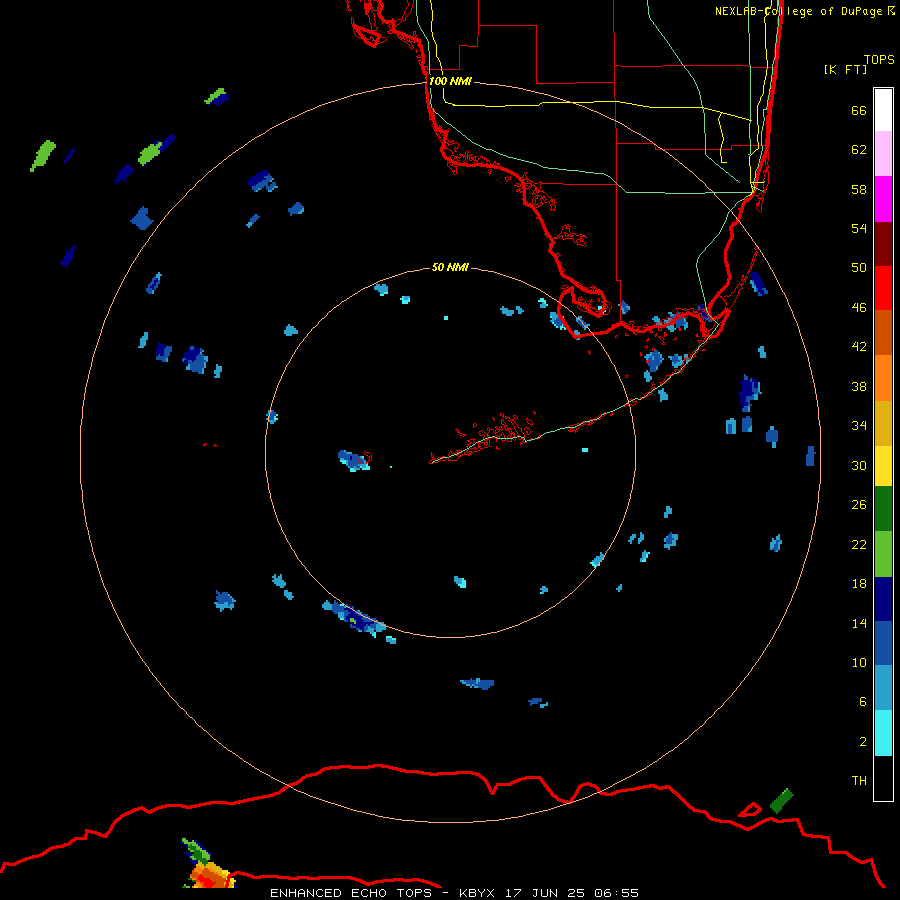Click the "TOPS" legend title

[x=879, y=59]
